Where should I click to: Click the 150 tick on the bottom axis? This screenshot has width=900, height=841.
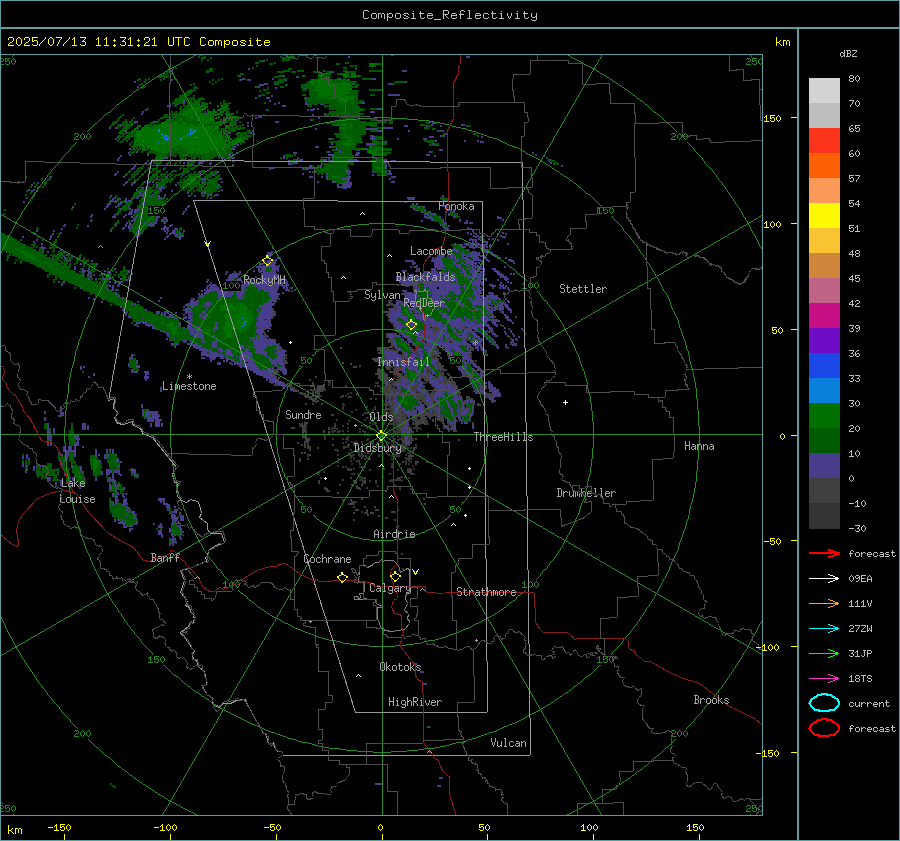click(x=695, y=827)
